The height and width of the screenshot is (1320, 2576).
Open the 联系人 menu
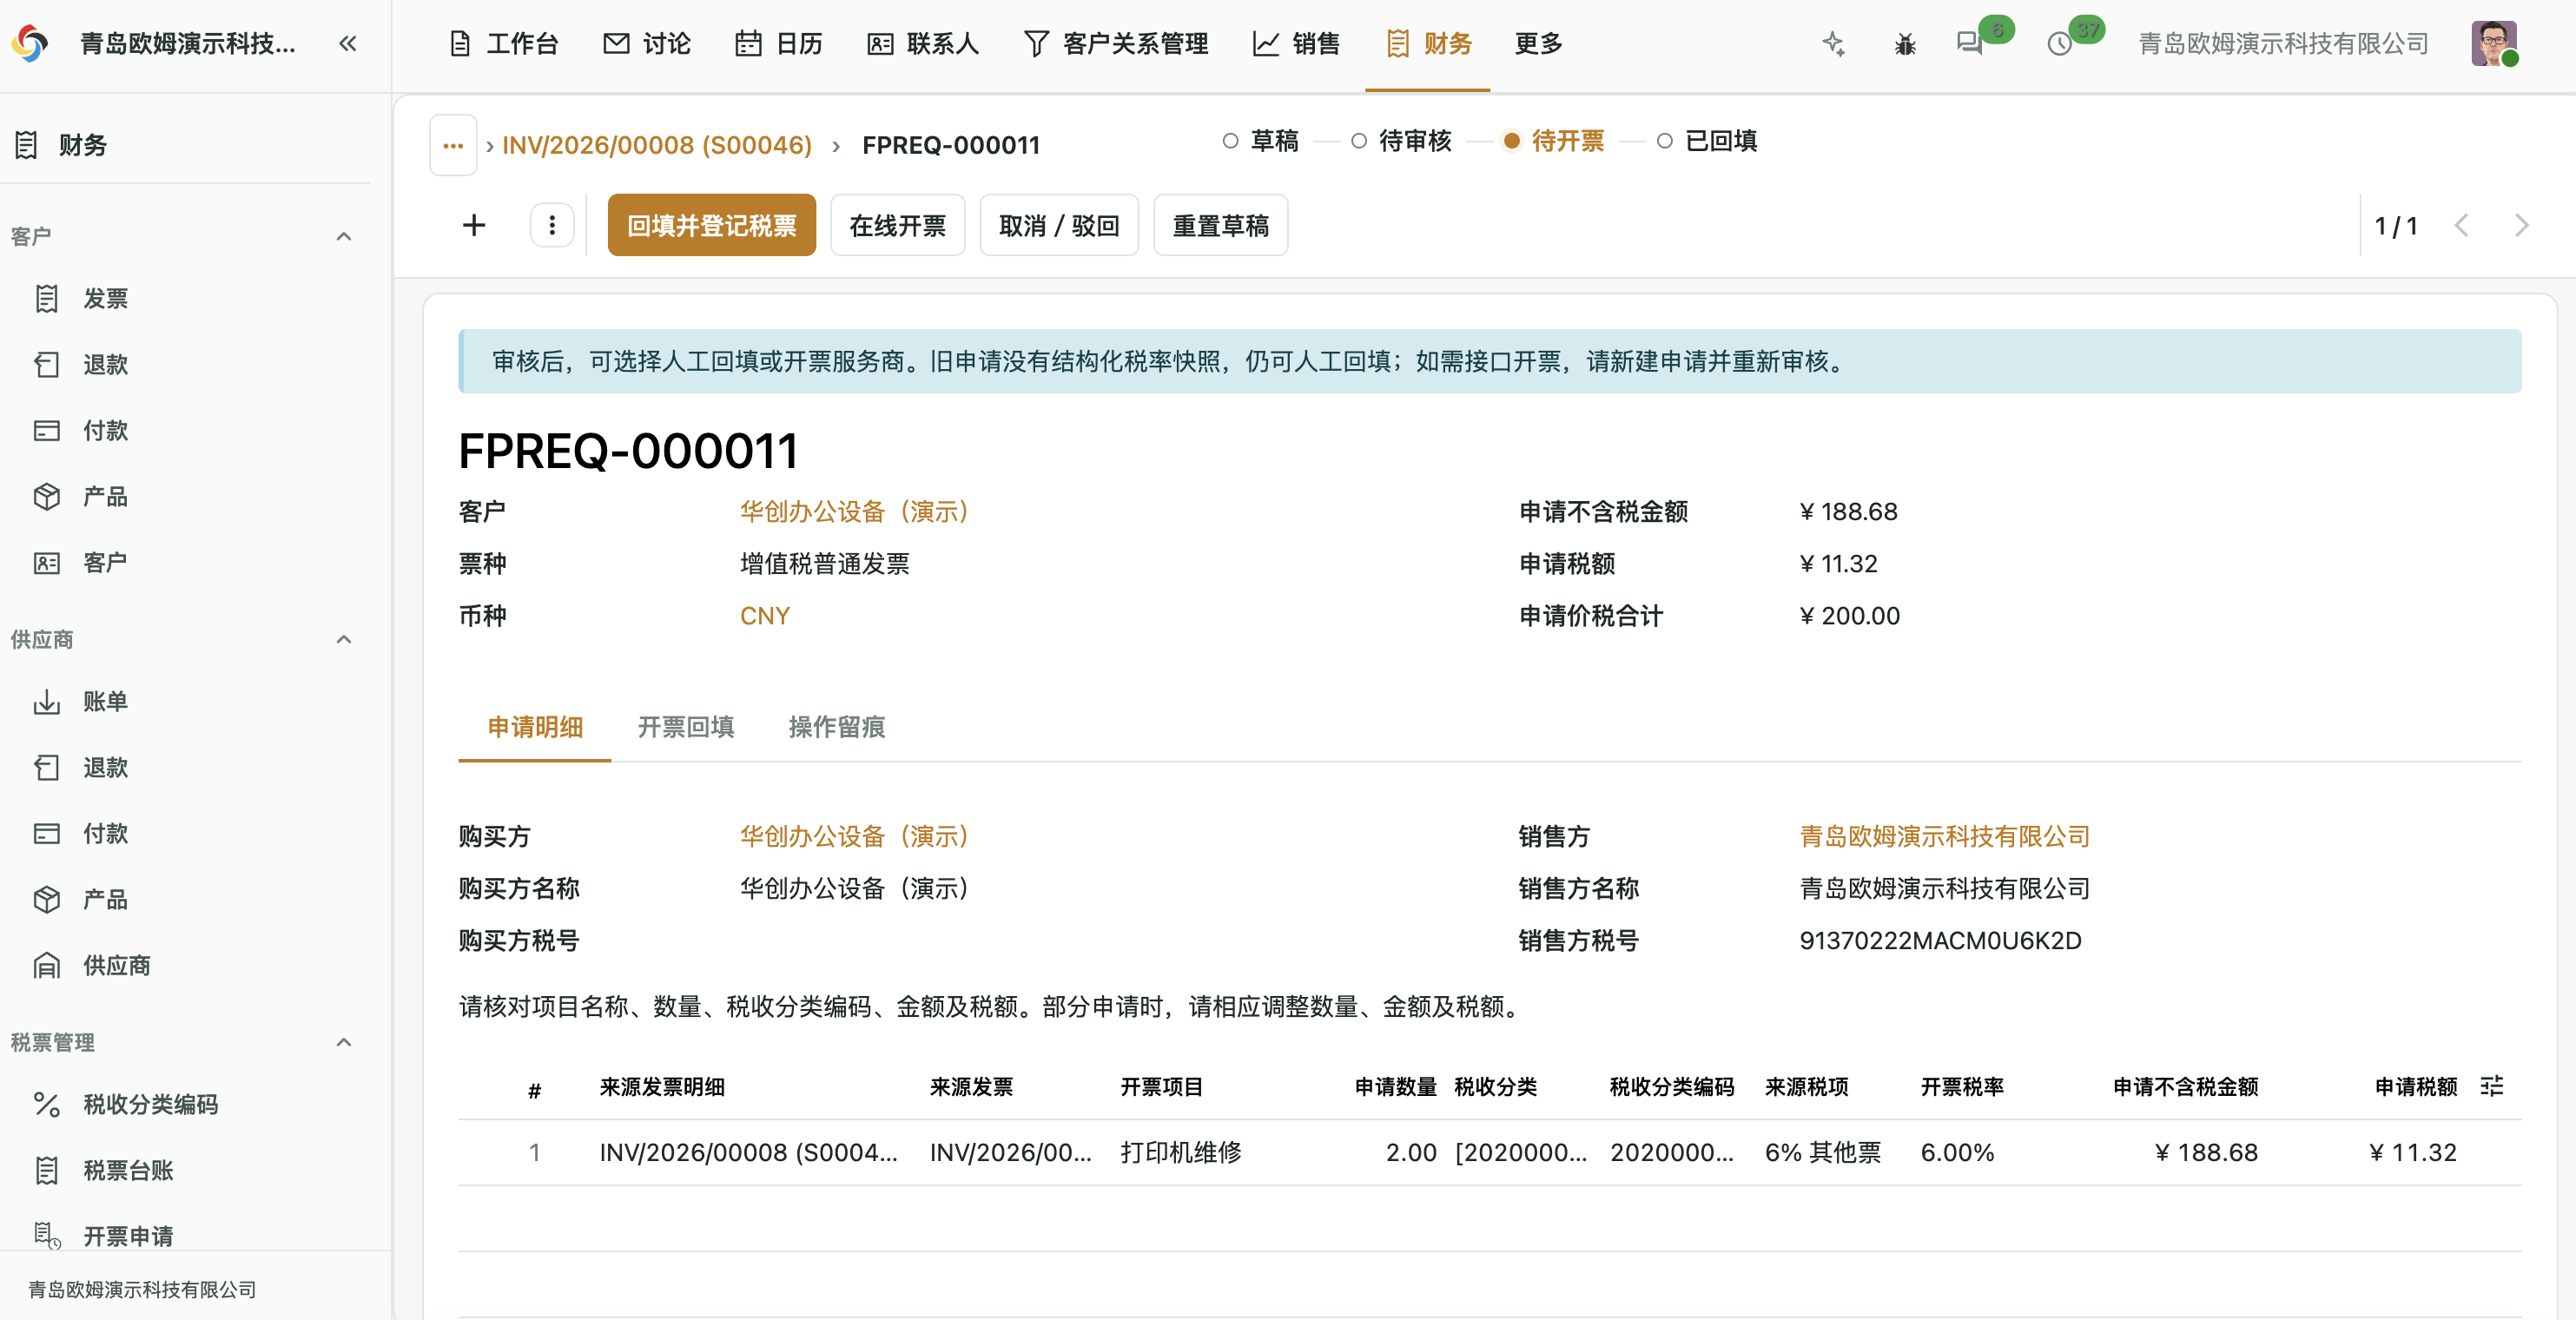point(923,44)
